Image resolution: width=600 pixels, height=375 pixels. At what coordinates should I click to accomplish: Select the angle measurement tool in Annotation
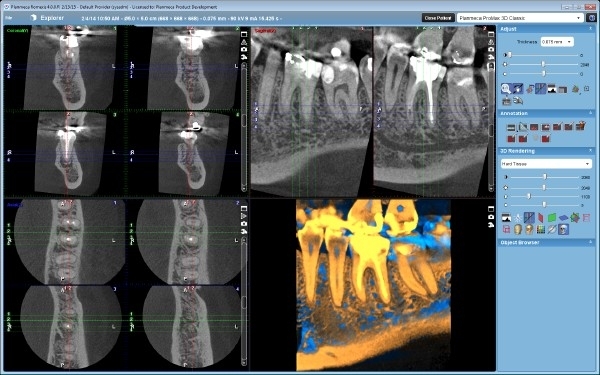[x=523, y=127]
